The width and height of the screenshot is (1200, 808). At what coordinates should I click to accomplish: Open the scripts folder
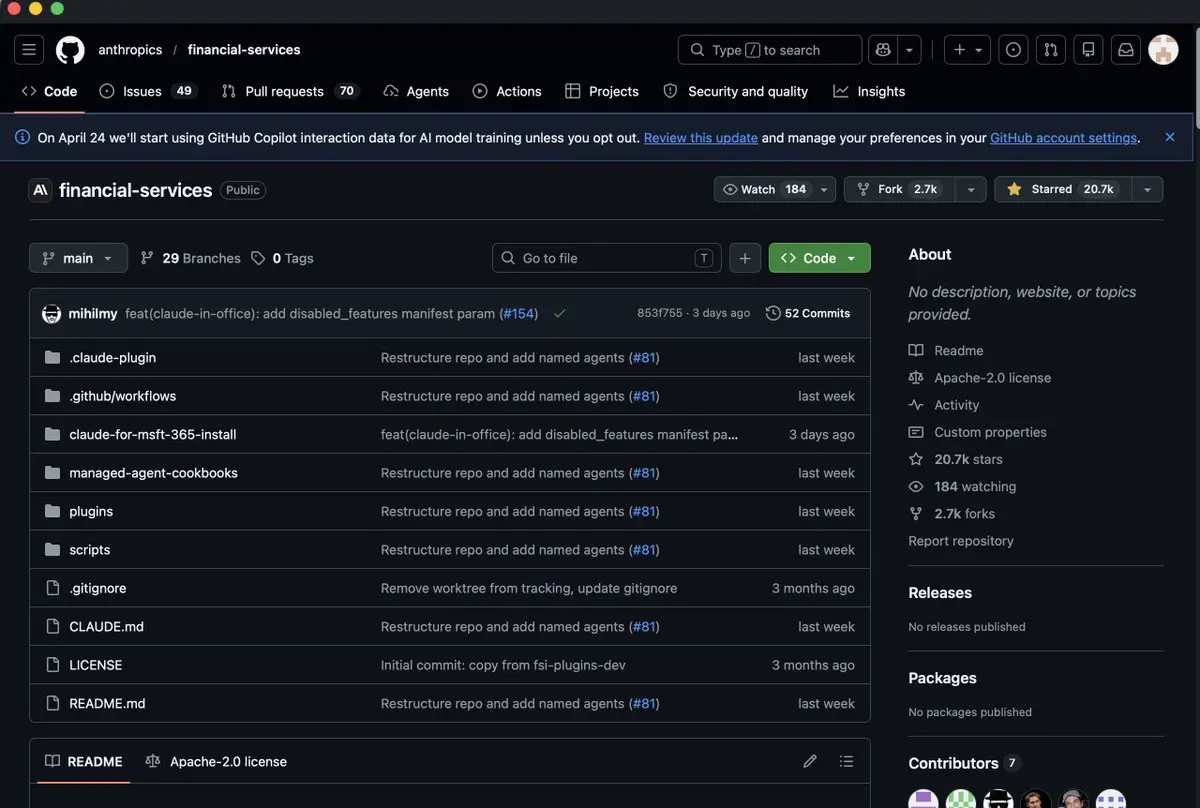[90, 550]
